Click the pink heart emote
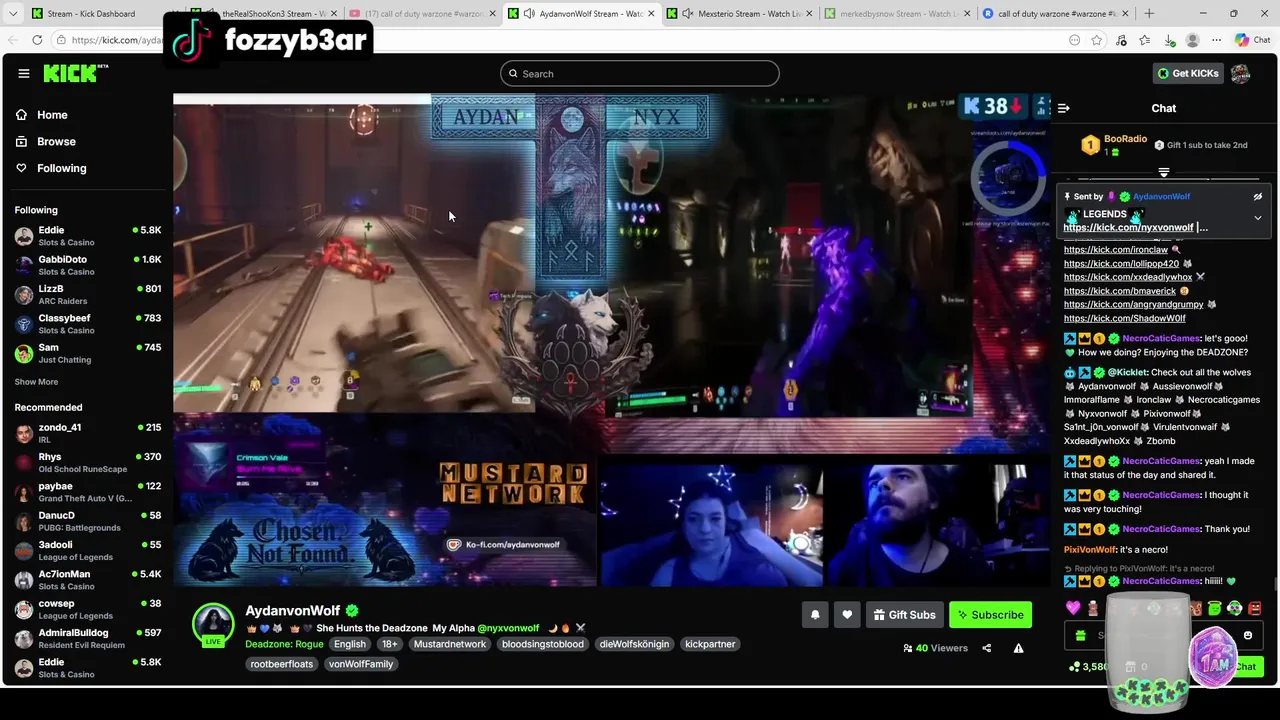Viewport: 1280px width, 720px height. point(1073,608)
